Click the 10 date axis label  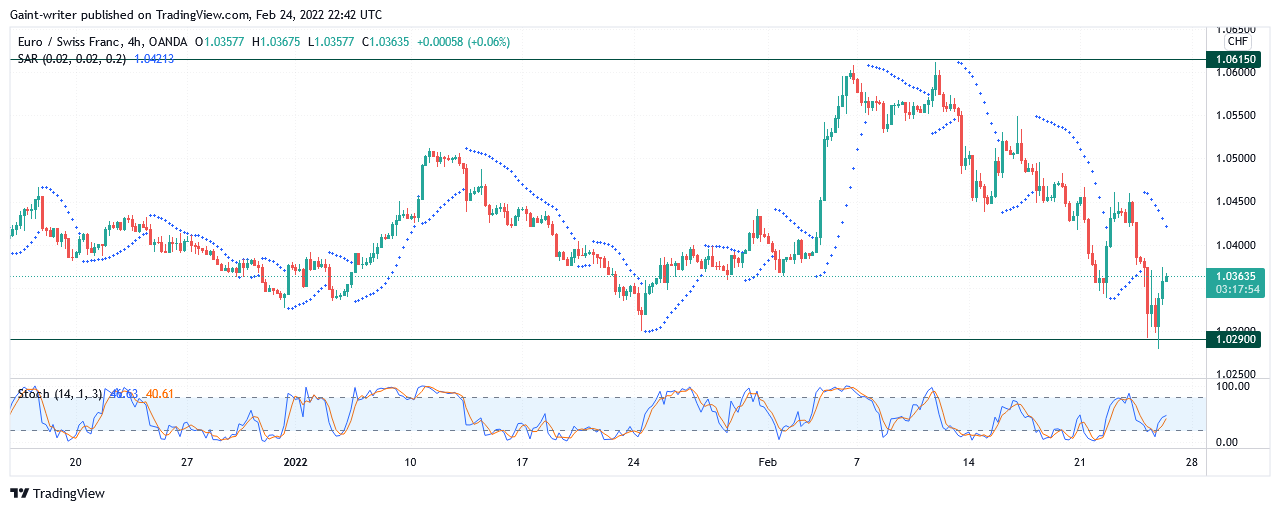409,462
